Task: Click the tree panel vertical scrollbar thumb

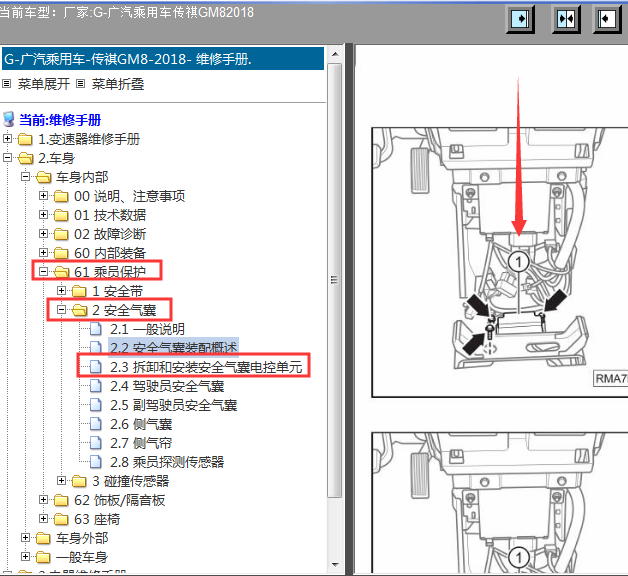Action: (335, 280)
